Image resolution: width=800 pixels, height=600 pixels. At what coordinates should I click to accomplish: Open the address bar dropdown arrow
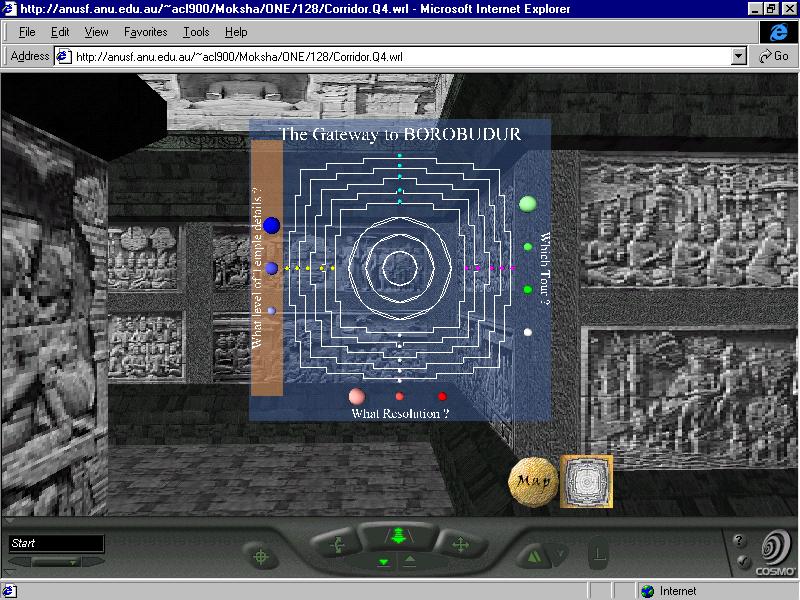(739, 57)
